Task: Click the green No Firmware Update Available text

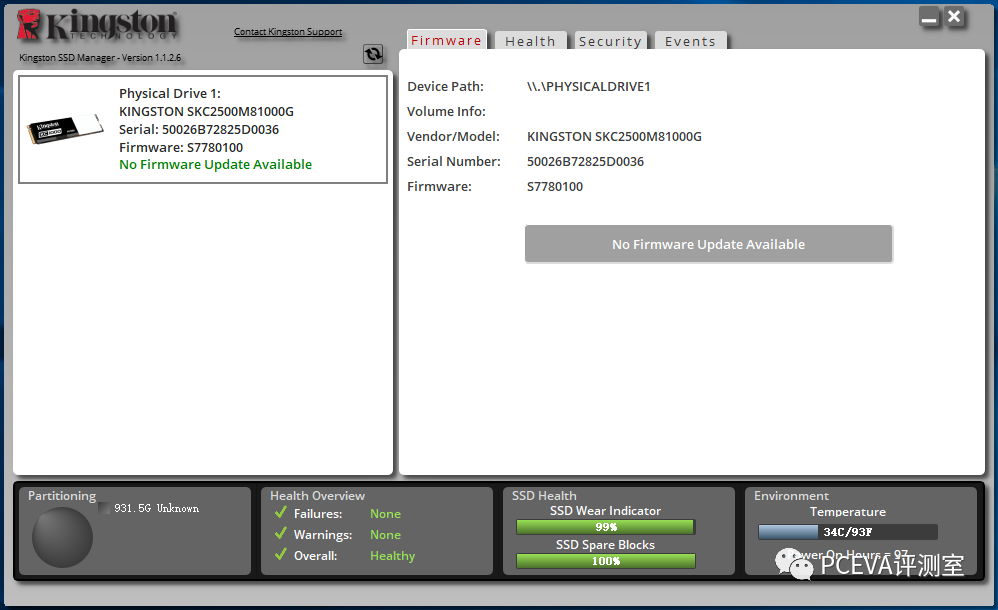Action: [x=215, y=164]
